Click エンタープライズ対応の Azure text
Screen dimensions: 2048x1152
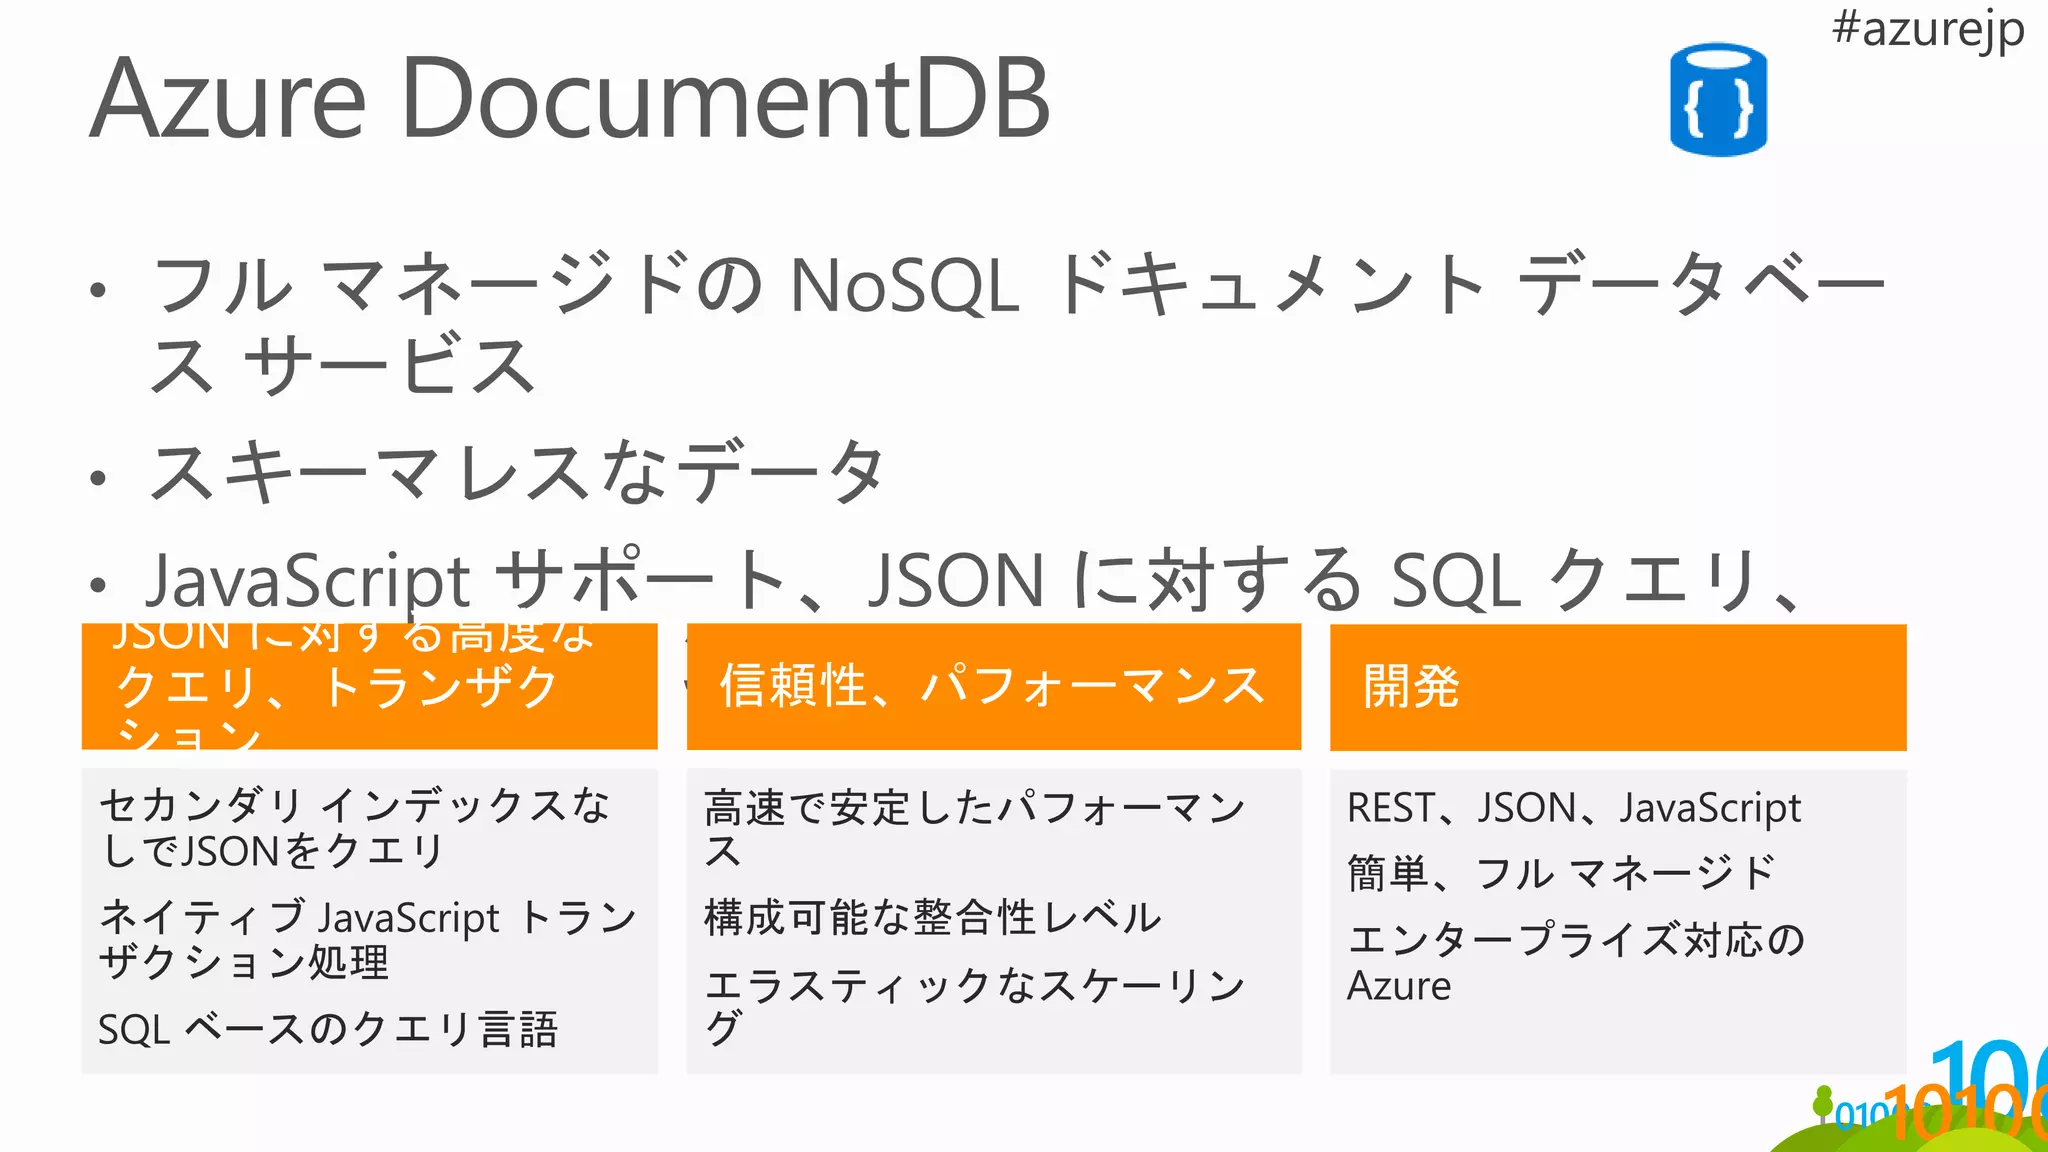[1576, 962]
